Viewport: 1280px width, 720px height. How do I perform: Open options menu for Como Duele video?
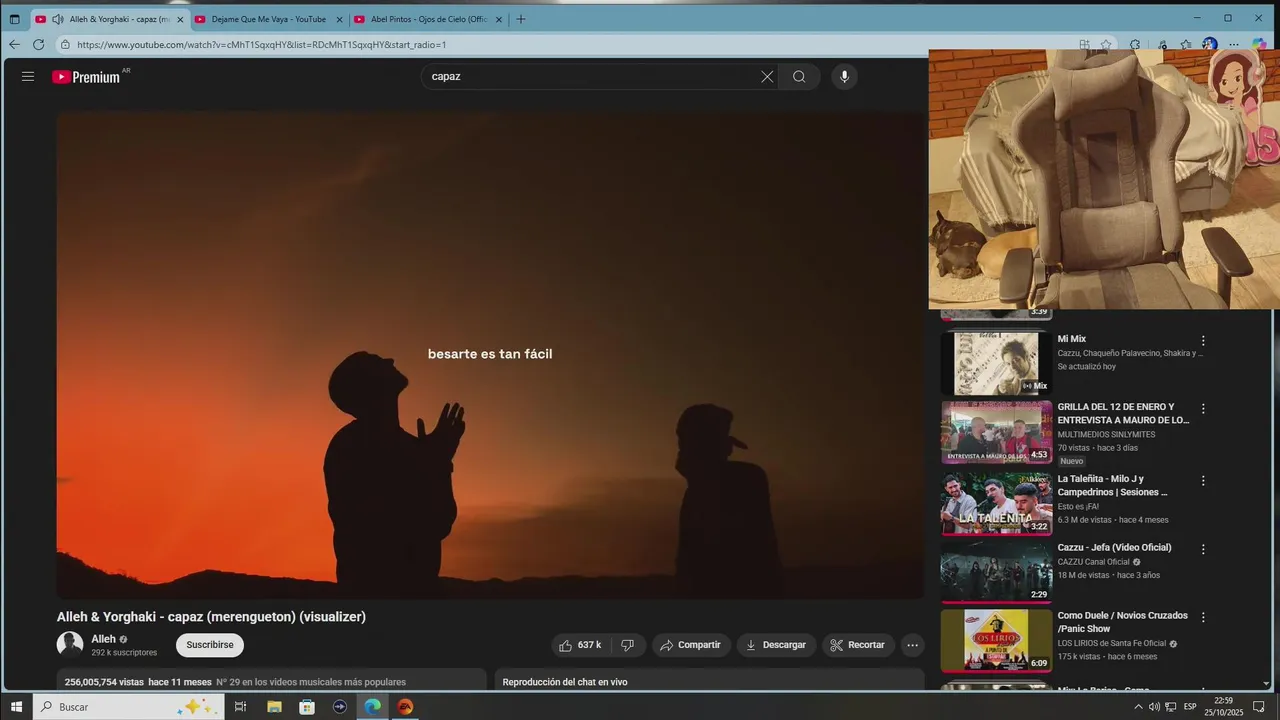pos(1203,617)
